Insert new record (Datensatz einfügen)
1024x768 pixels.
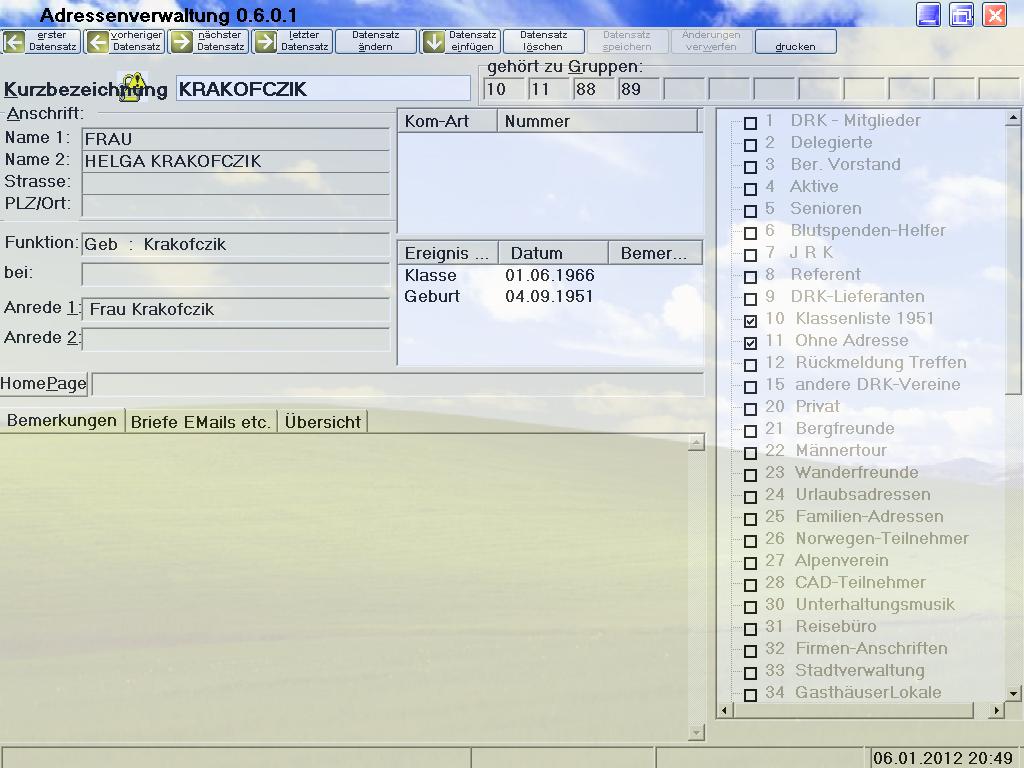[x=460, y=41]
